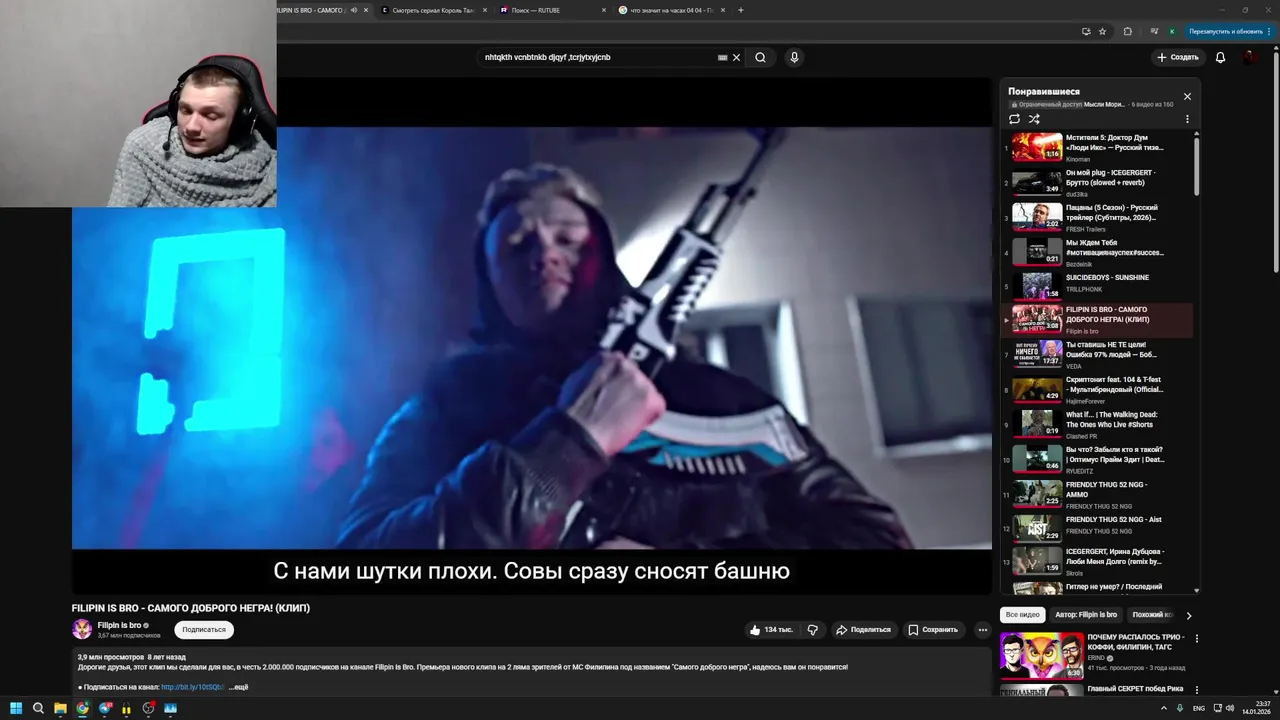1280x720 pixels.
Task: Open File Explorer from the taskbar
Action: pyautogui.click(x=60, y=708)
